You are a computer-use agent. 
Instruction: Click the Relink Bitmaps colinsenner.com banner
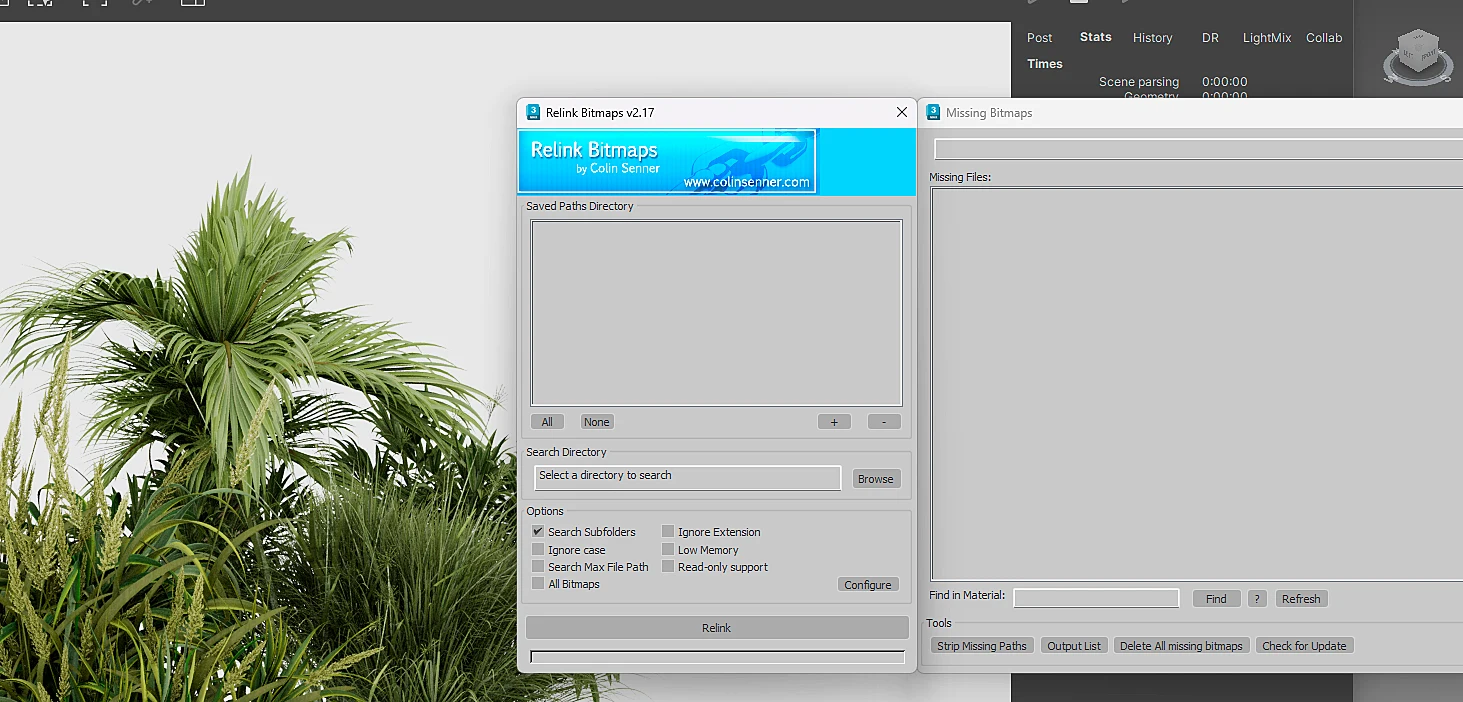click(667, 161)
